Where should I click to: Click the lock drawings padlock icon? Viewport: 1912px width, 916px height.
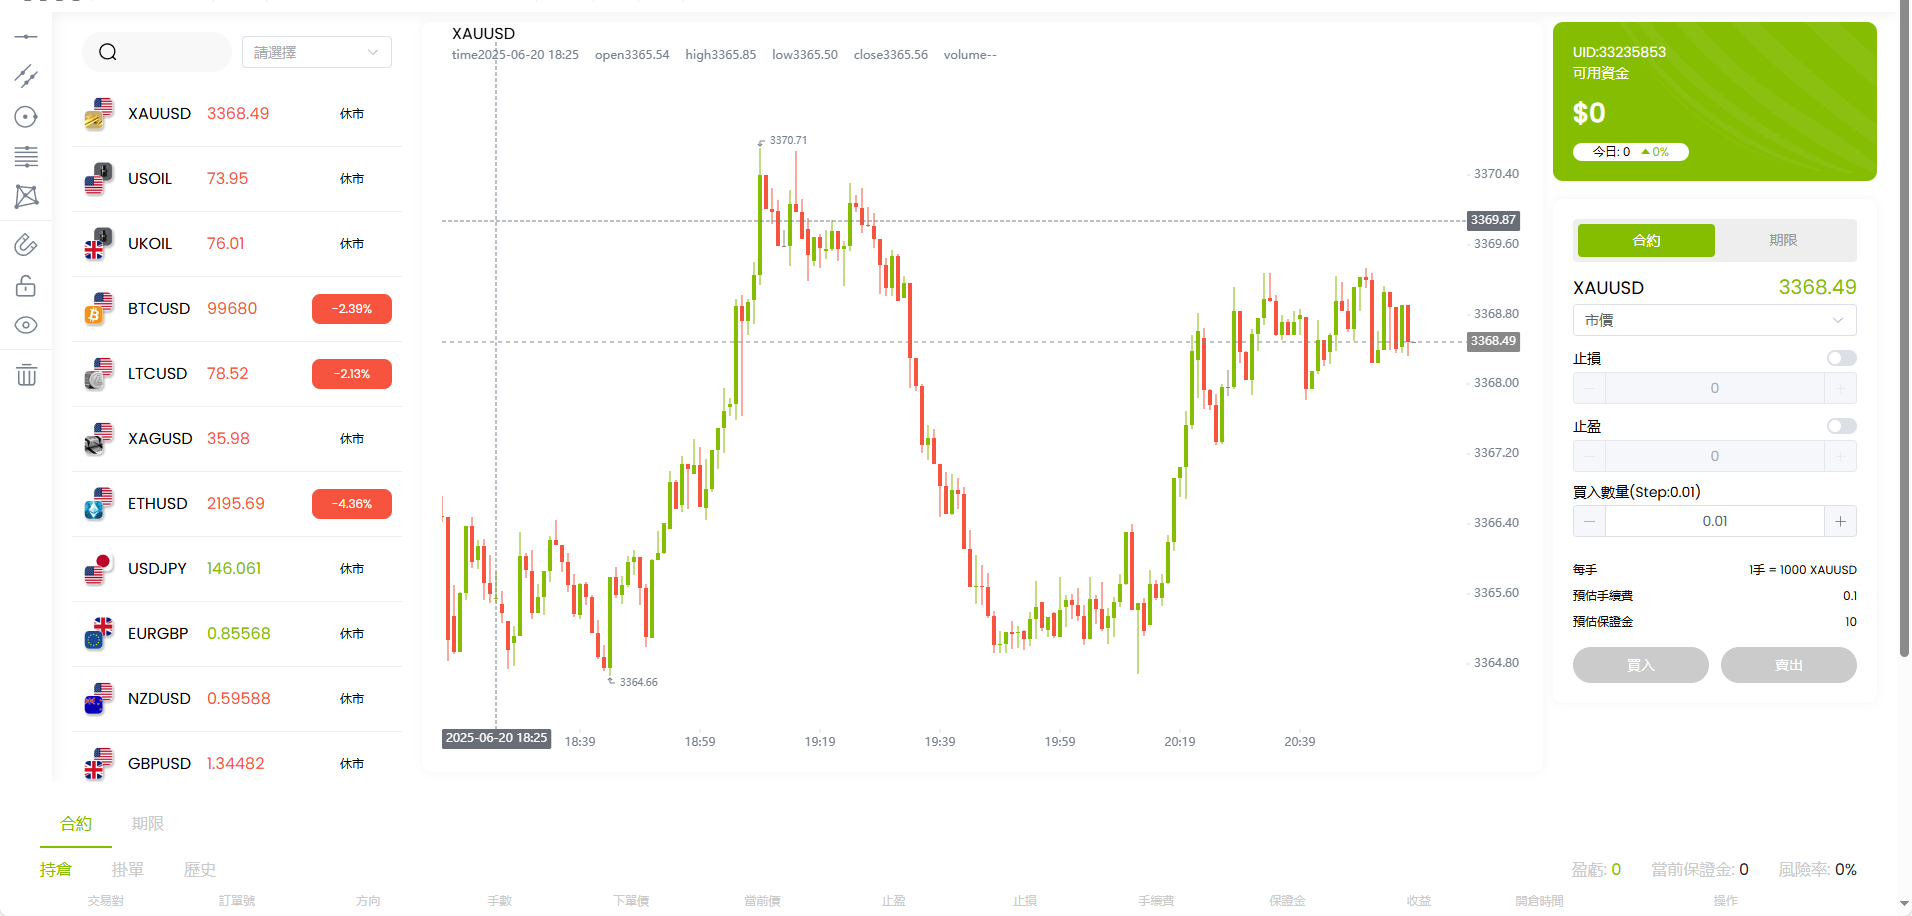click(26, 287)
